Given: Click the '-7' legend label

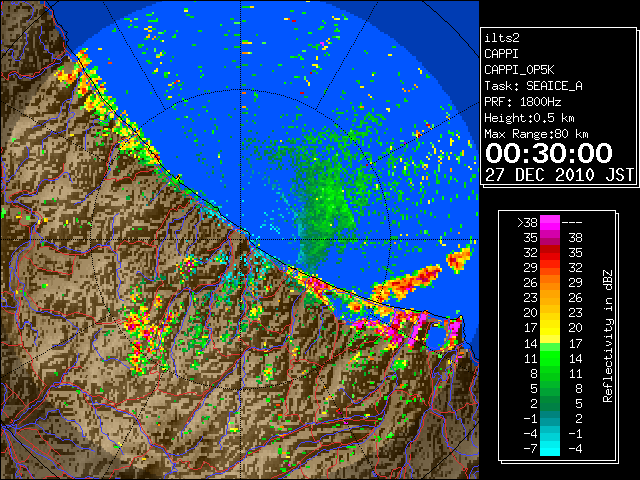Looking at the screenshot, I should 530,449.
